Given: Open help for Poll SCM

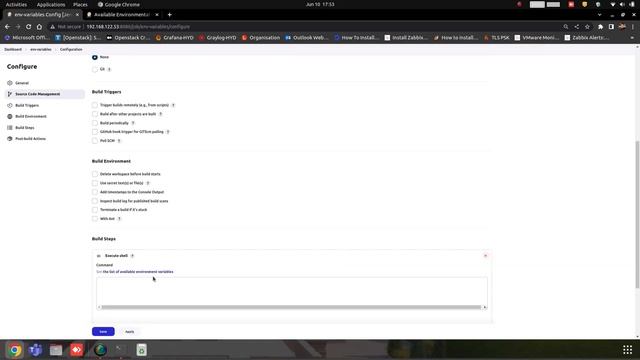Looking at the screenshot, I should (x=119, y=141).
